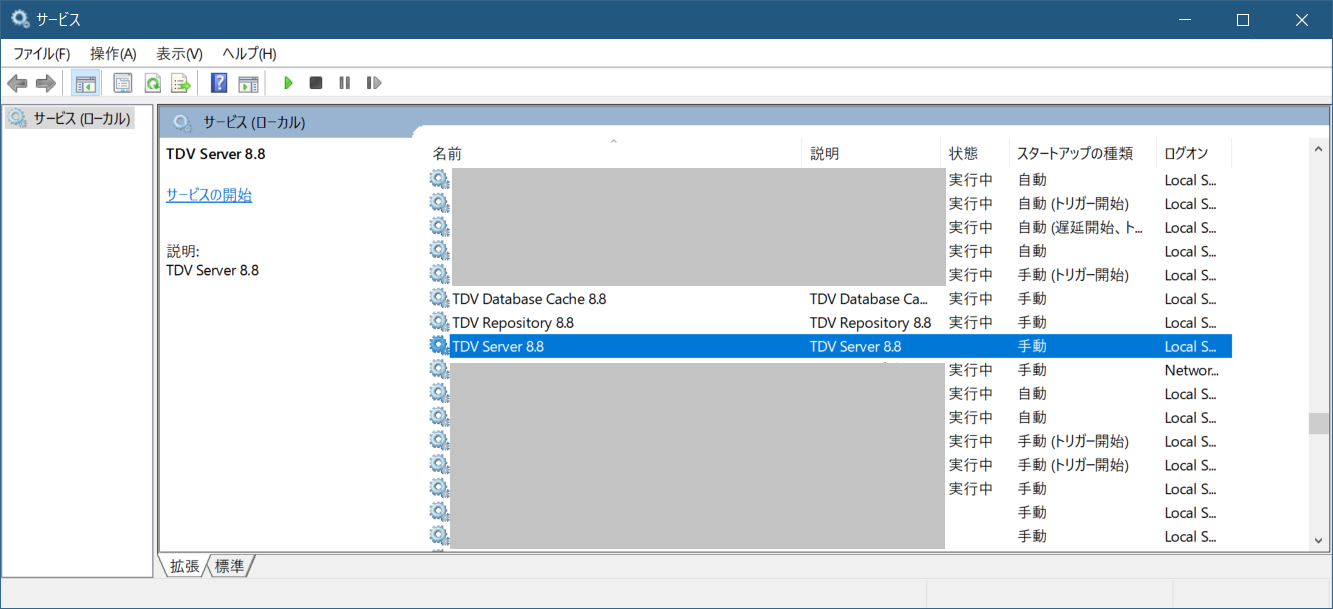Click the scroll-down arrow of the services list
This screenshot has height=609, width=1333.
click(x=1320, y=540)
